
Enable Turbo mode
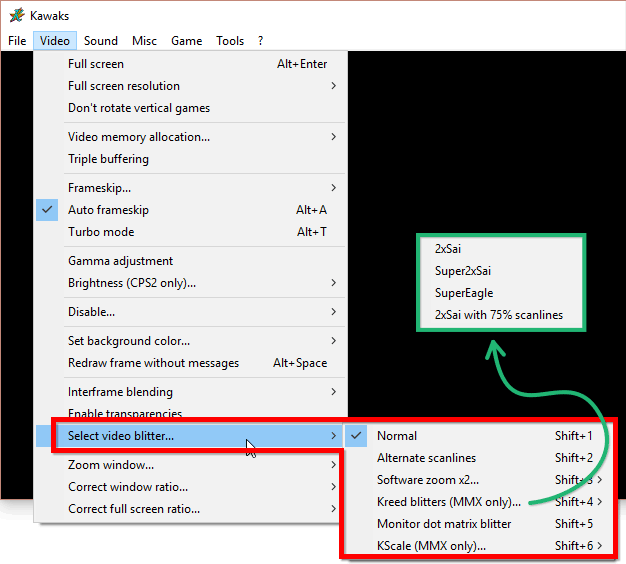(101, 232)
